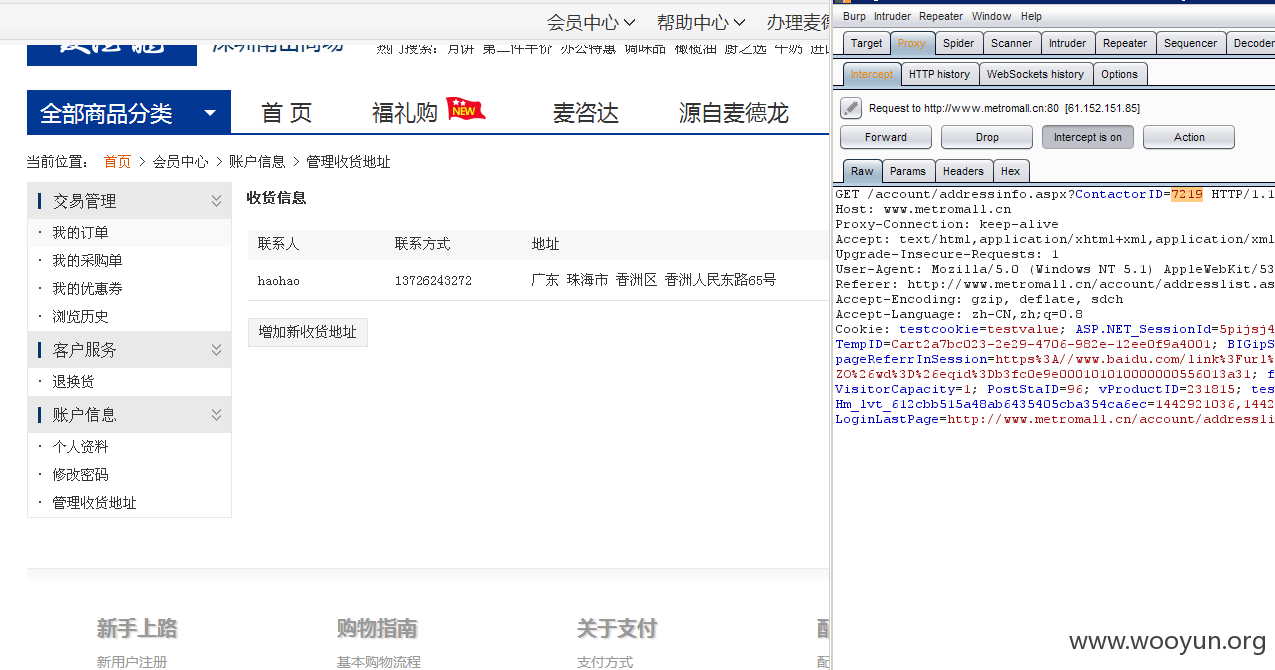
Task: Click the 新用户注册 footer link
Action: pos(132,661)
